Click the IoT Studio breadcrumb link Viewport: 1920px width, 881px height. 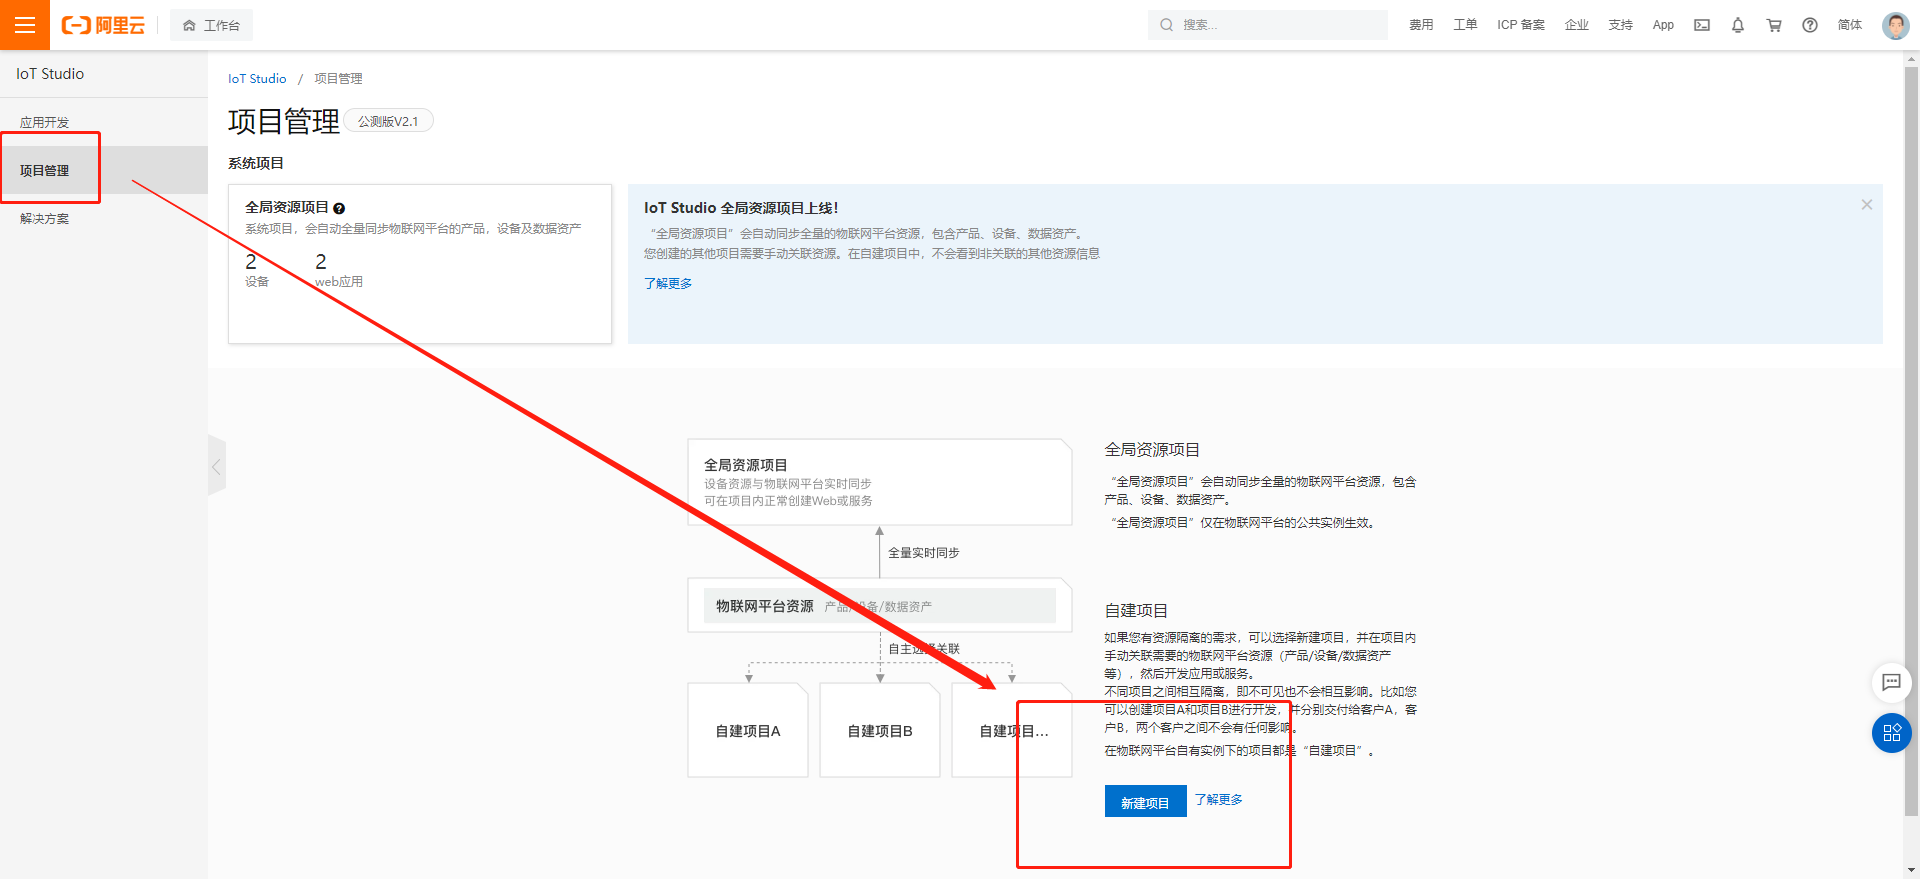pyautogui.click(x=257, y=78)
